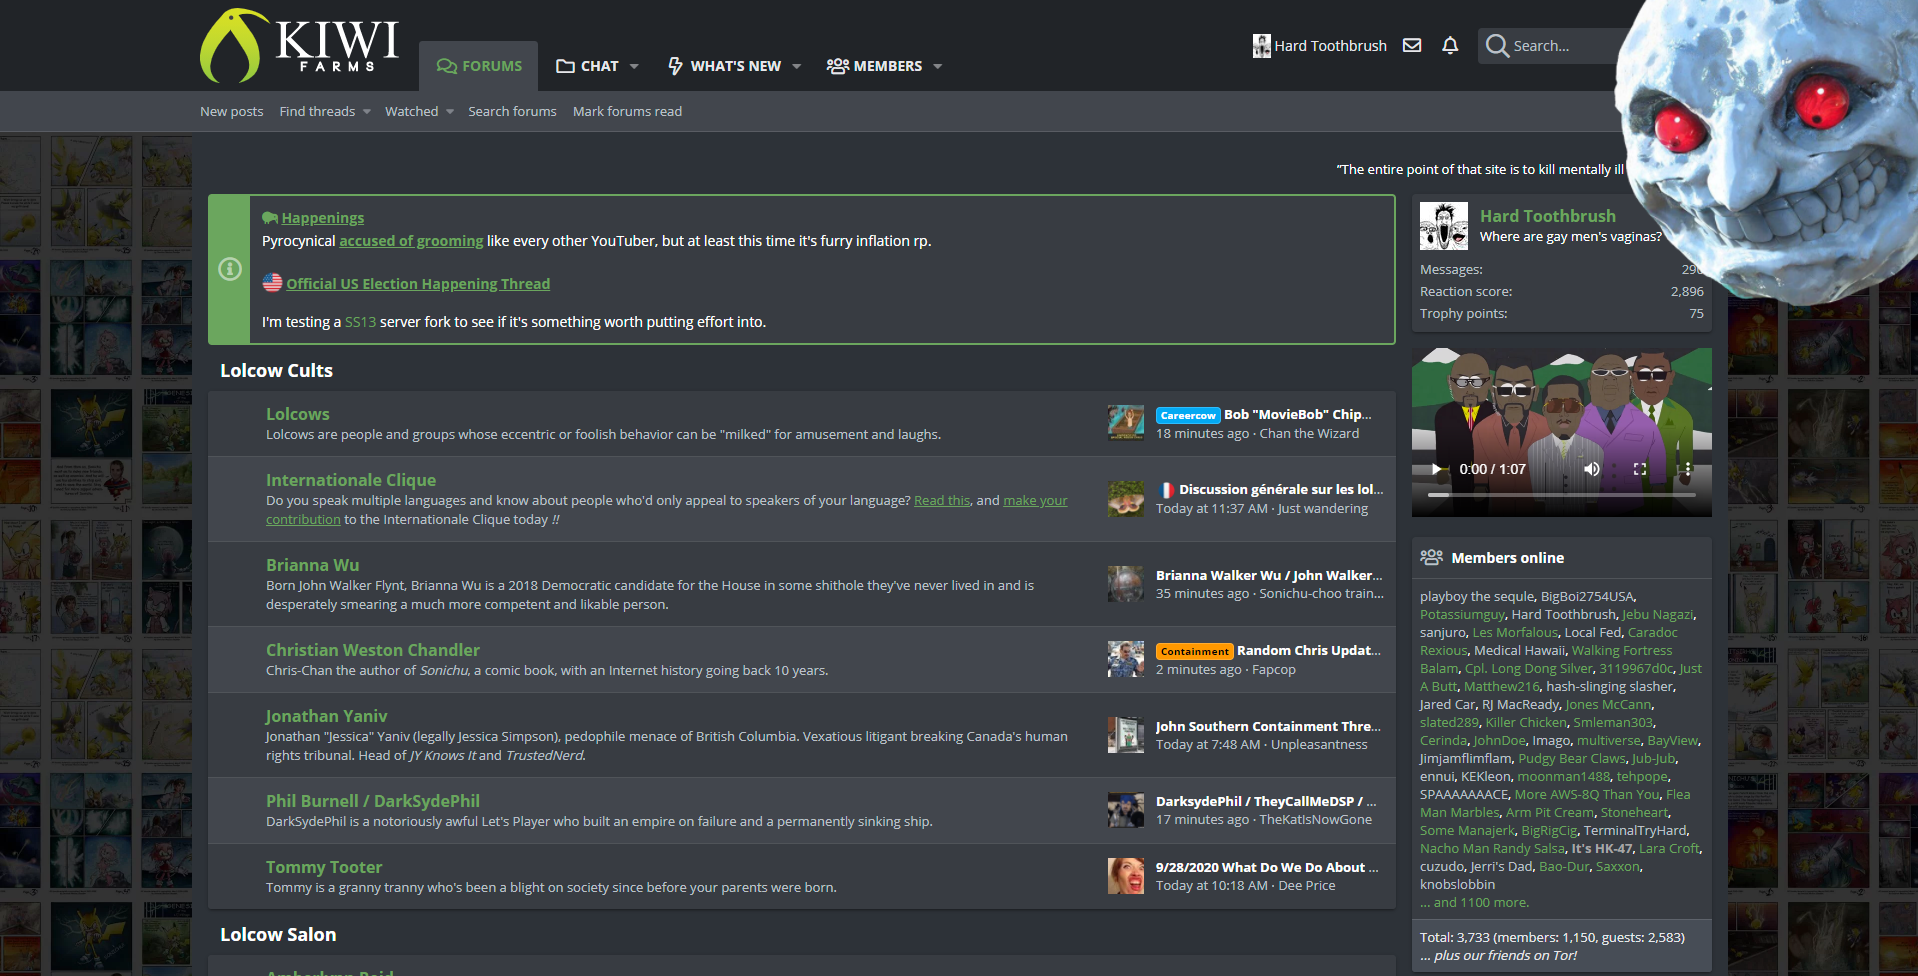Open the Brianna Wu forum
The image size is (1918, 976).
coord(312,565)
